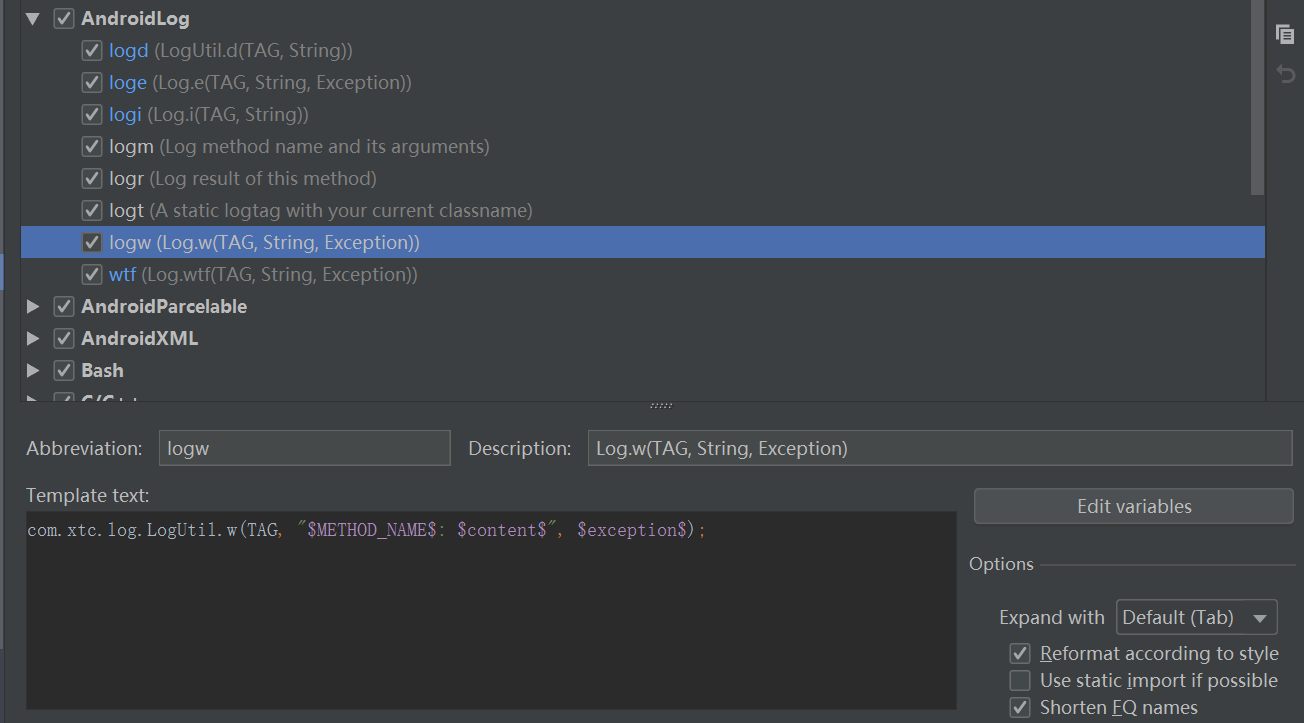Uncheck the Bash group checkbox

pos(63,370)
